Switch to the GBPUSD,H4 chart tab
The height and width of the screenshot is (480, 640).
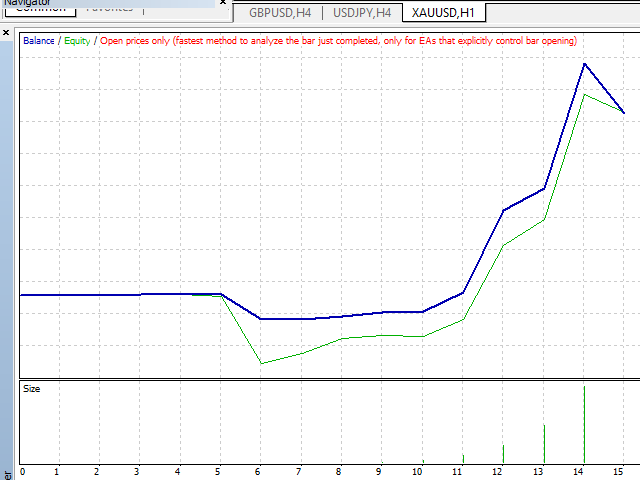pos(280,13)
